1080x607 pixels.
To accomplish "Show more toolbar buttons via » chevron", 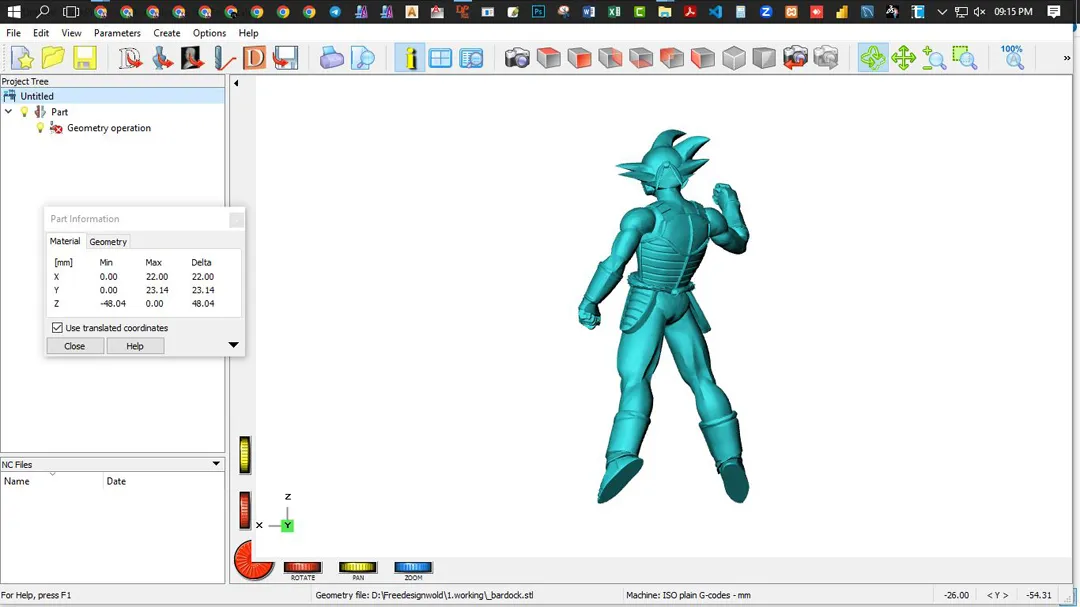I will click(1067, 59).
